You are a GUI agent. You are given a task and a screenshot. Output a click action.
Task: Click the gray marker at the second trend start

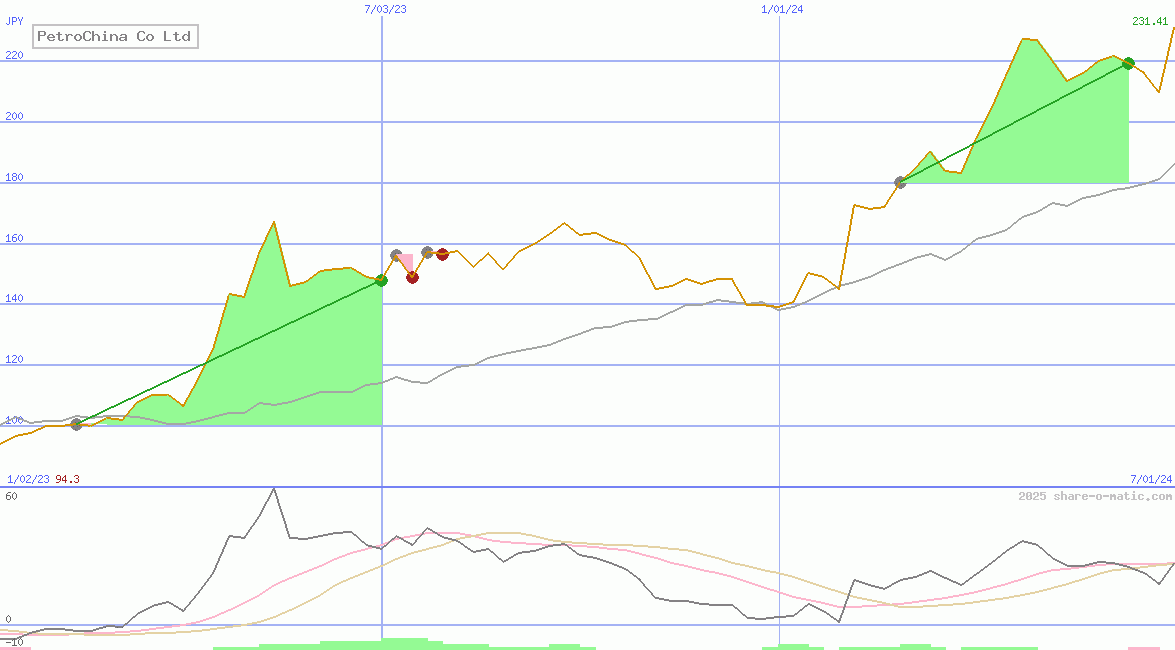[900, 181]
